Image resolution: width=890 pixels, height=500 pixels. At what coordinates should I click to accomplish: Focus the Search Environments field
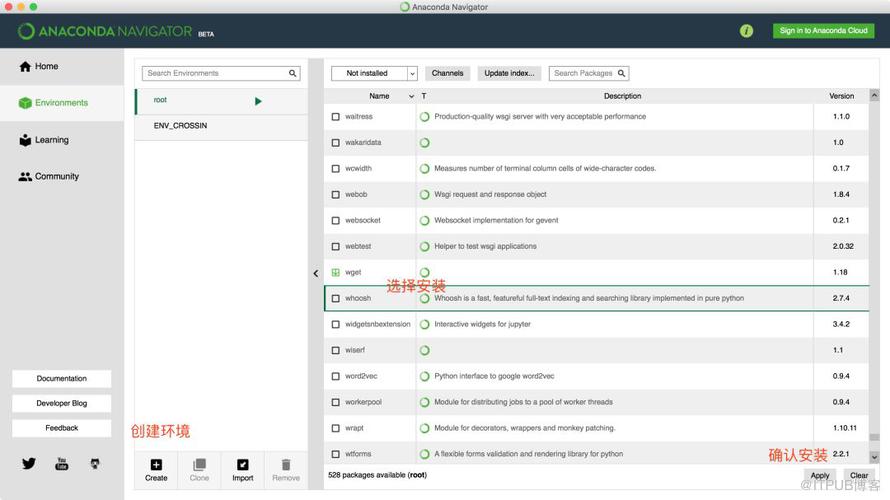coord(221,73)
